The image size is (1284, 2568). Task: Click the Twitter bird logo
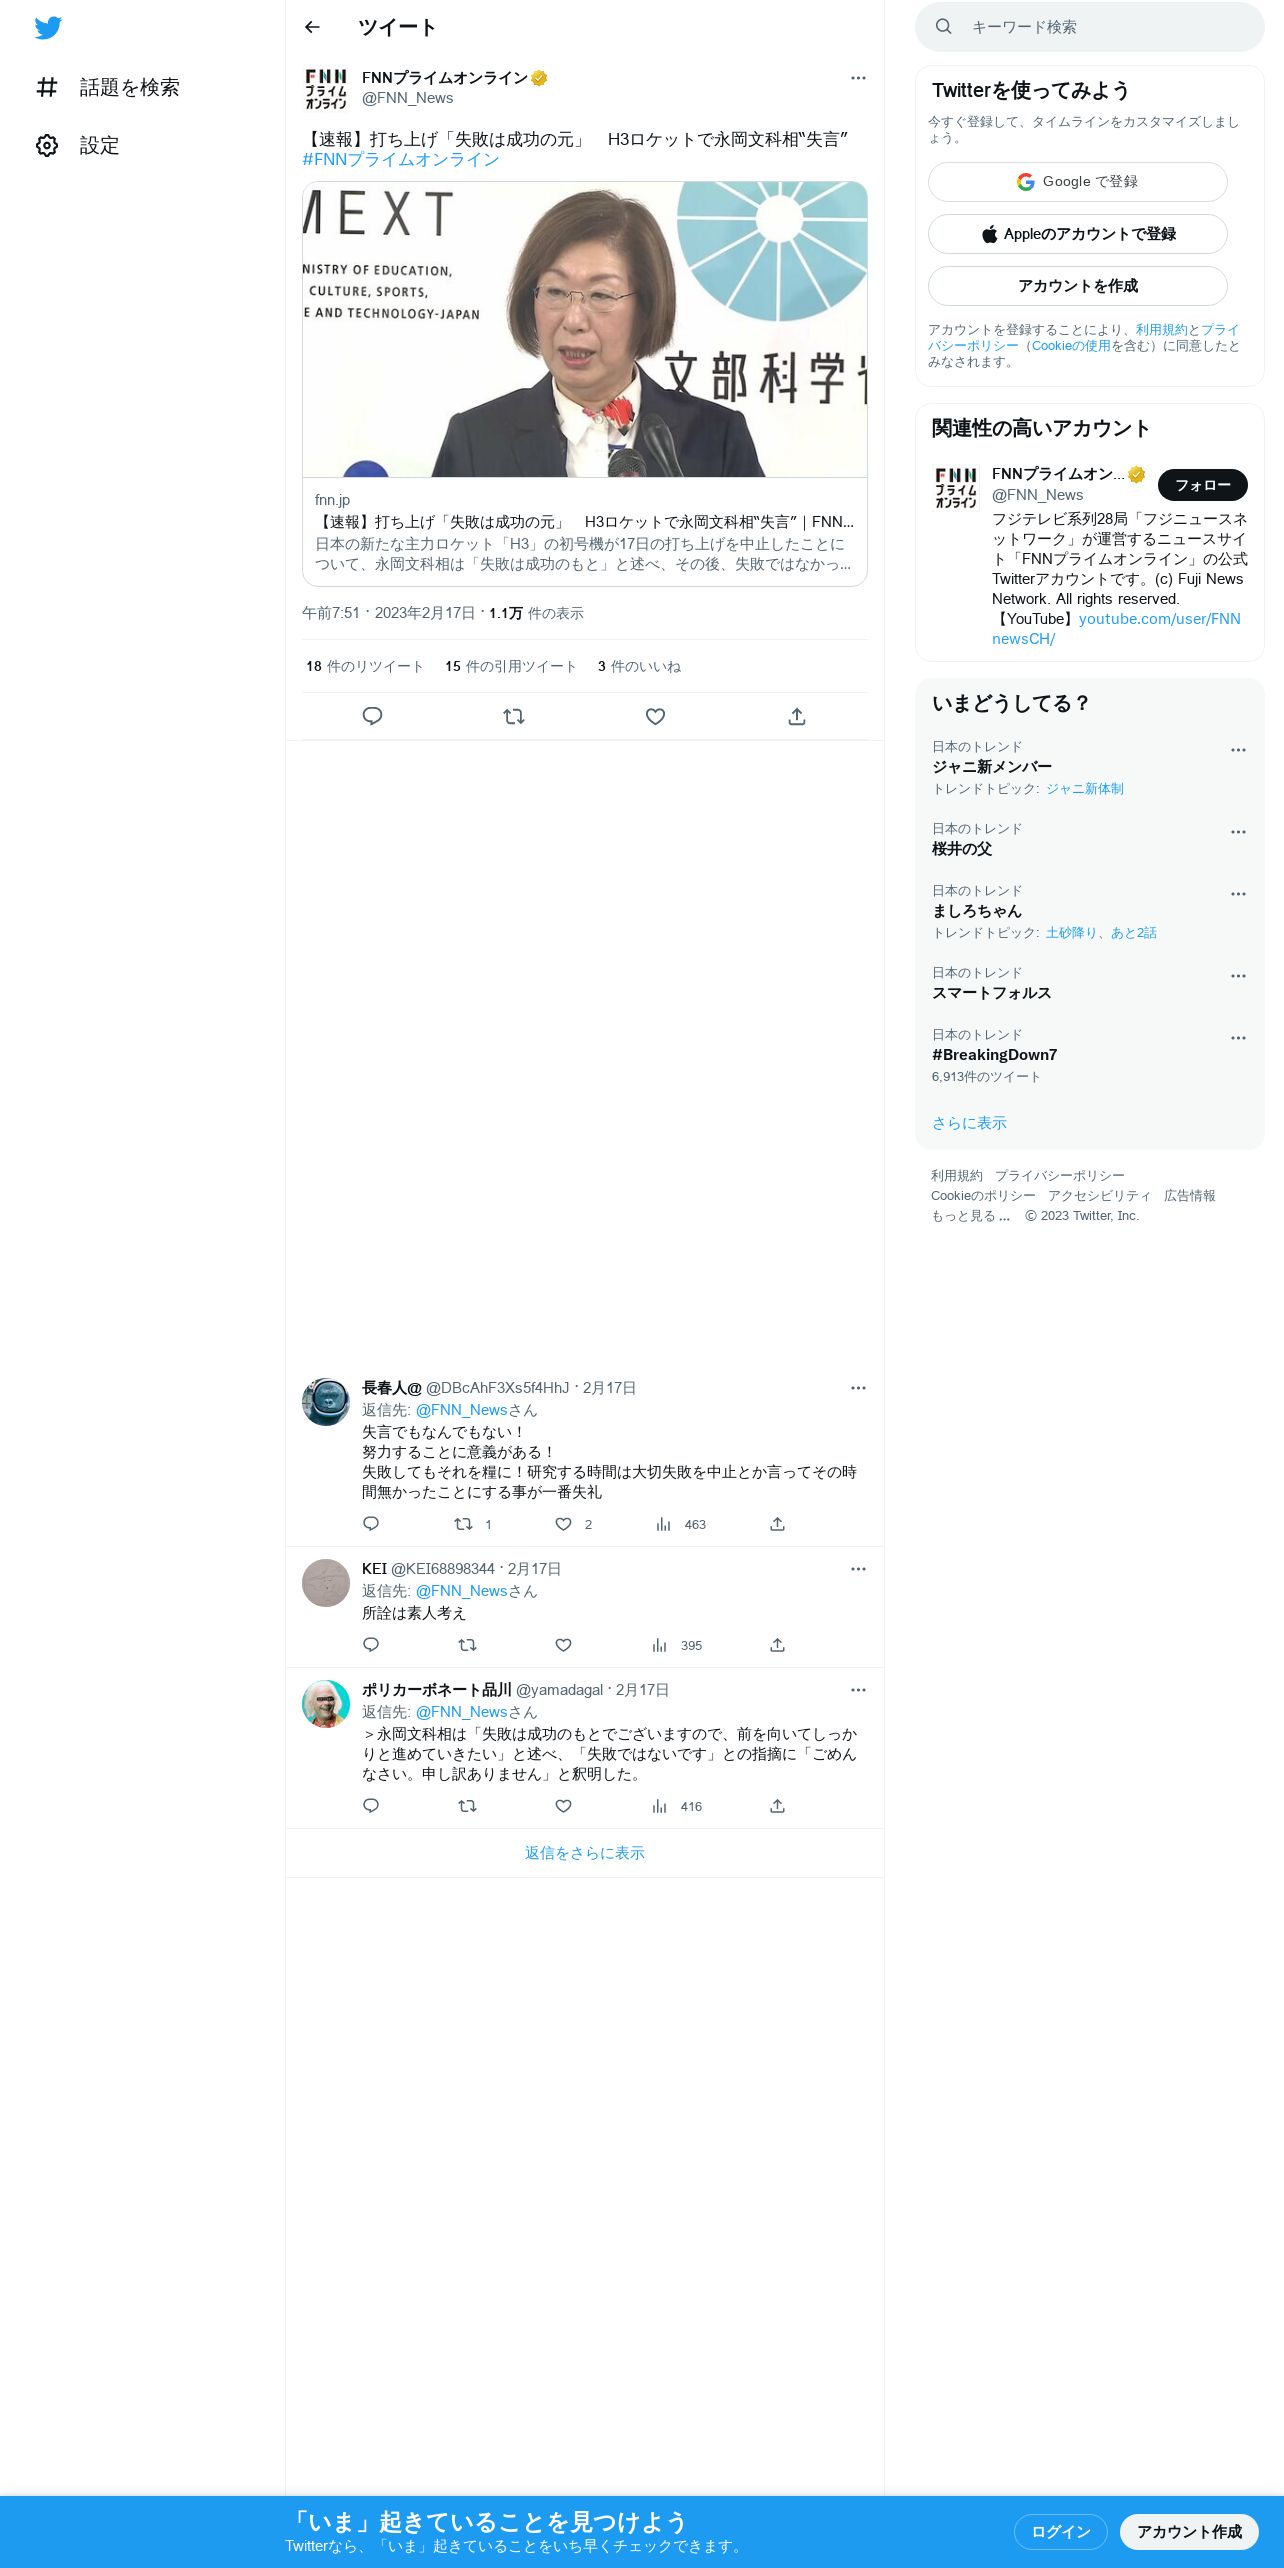(48, 28)
